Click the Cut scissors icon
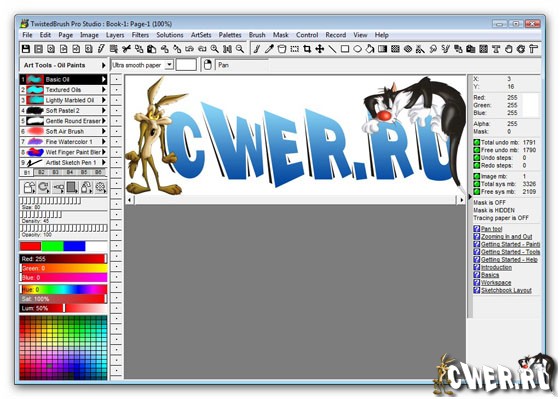The image size is (560, 399). [x=126, y=49]
